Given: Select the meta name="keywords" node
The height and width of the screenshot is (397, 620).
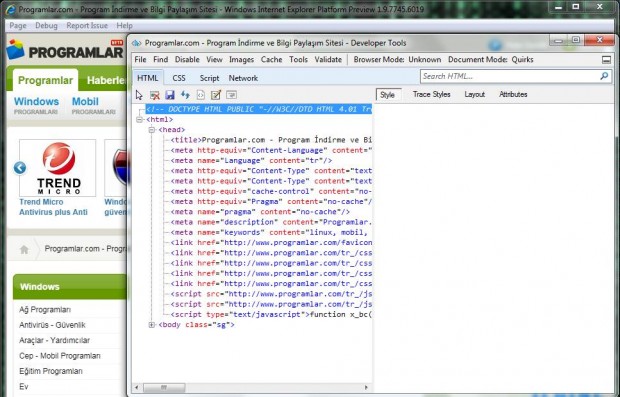Looking at the screenshot, I should pyautogui.click(x=270, y=233).
